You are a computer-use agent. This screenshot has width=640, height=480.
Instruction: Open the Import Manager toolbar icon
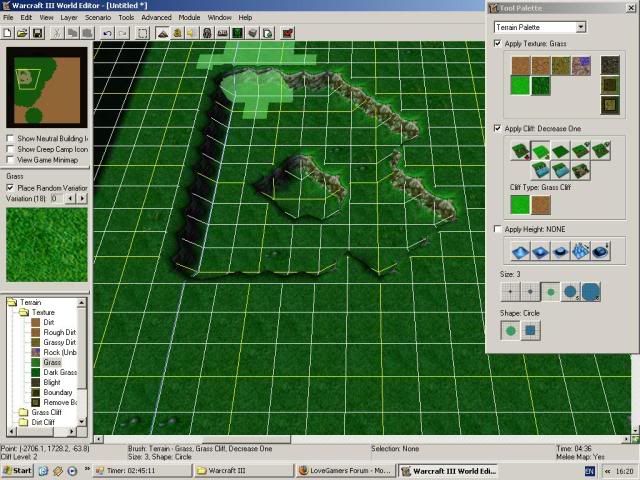268,33
